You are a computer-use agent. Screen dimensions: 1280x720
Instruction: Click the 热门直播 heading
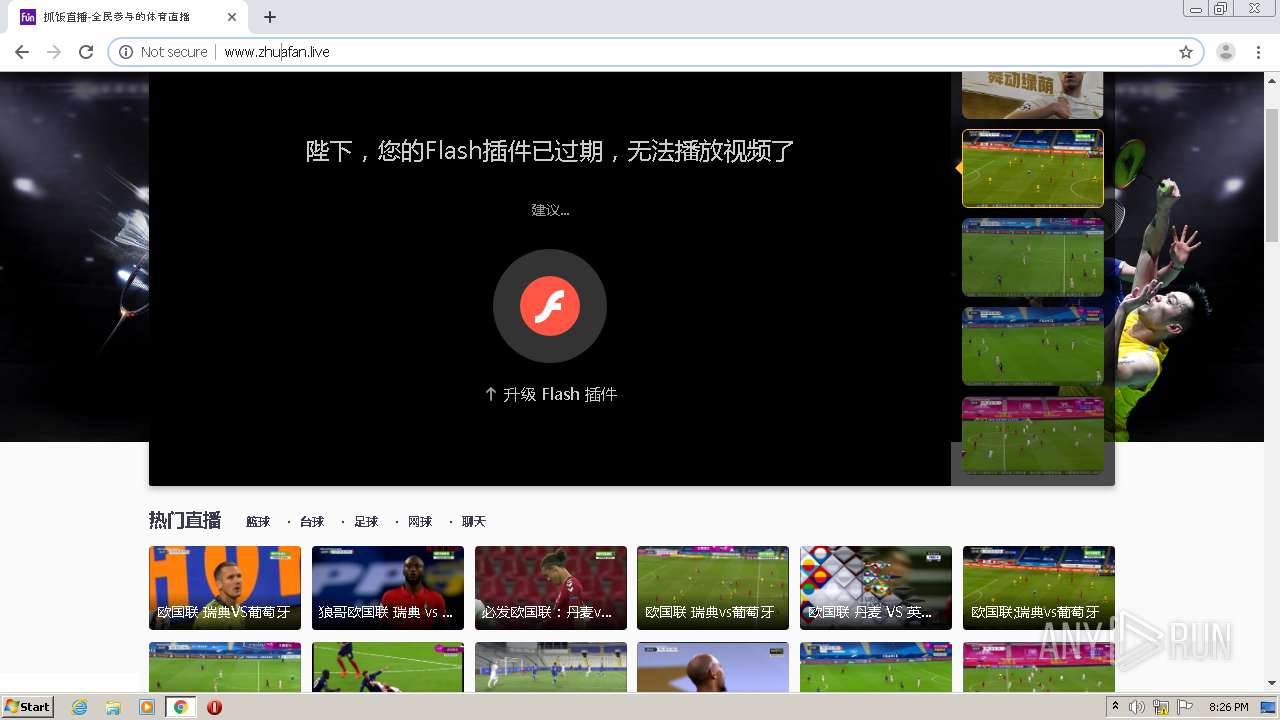(x=185, y=521)
